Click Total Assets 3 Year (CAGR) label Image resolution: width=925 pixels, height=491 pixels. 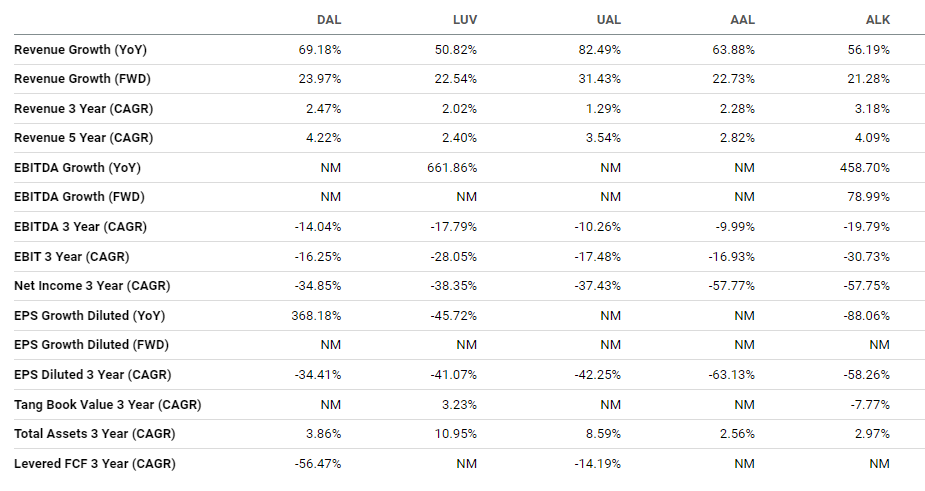tap(94, 434)
